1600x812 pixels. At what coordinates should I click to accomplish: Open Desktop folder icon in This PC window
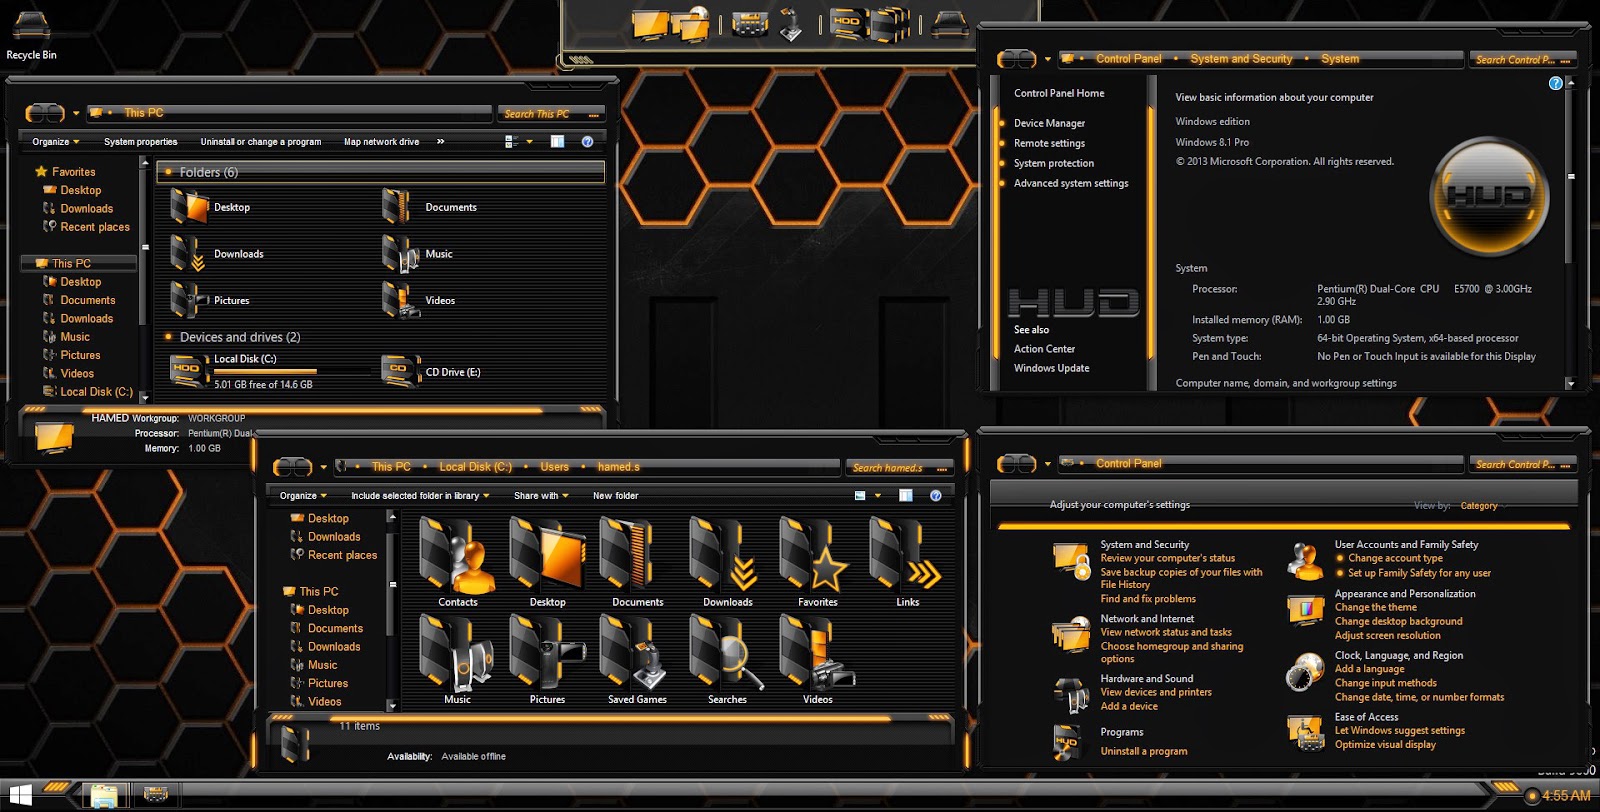(x=189, y=207)
